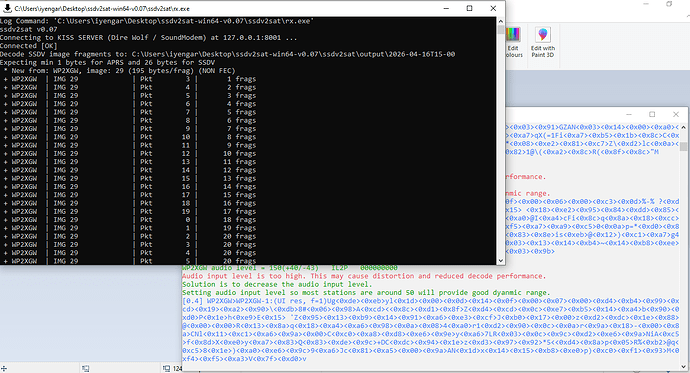690x373 pixels.
Task: Click the 'Connected [OK]' line
Action: click(x=29, y=46)
